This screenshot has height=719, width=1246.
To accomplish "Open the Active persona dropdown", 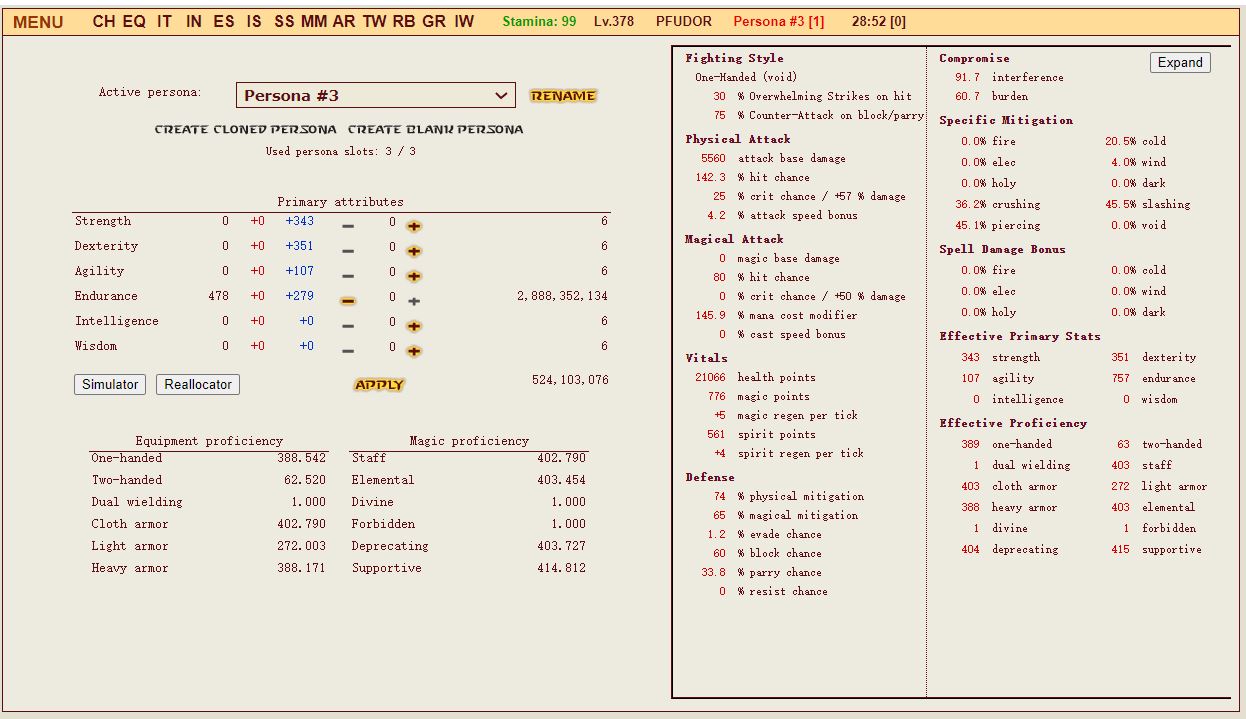I will 376,96.
